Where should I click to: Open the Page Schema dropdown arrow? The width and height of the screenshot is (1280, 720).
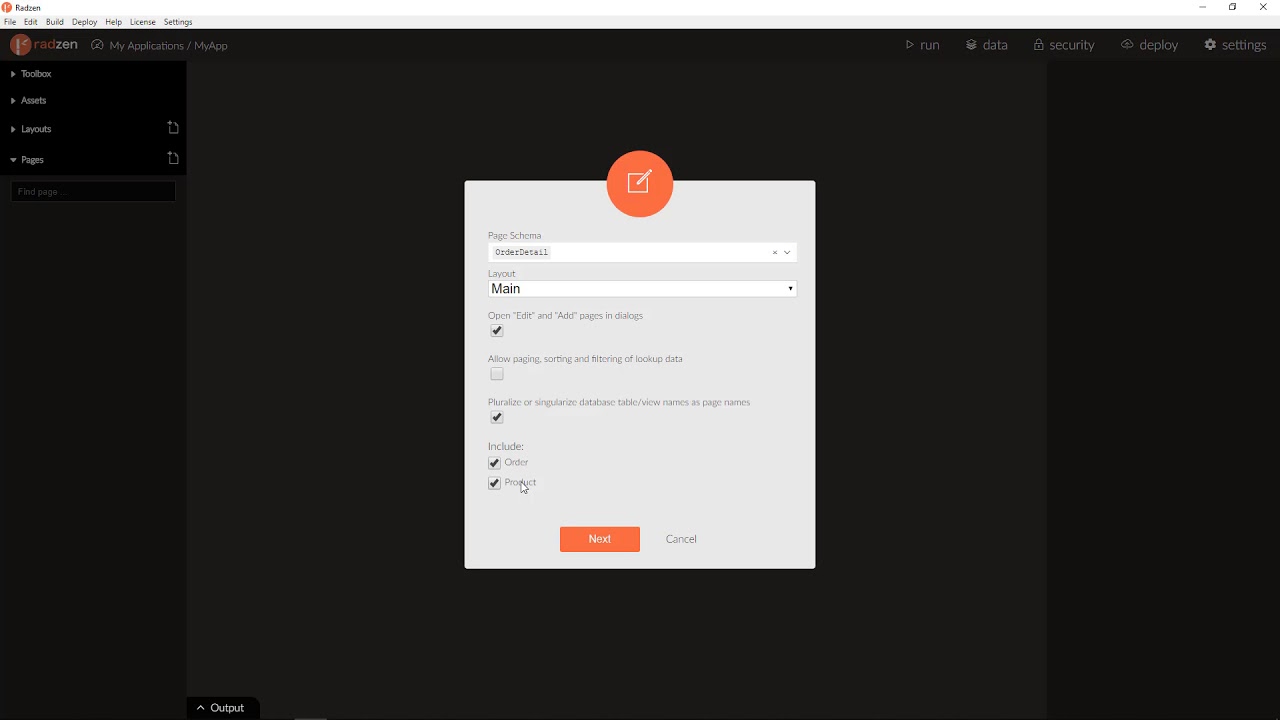tap(788, 253)
